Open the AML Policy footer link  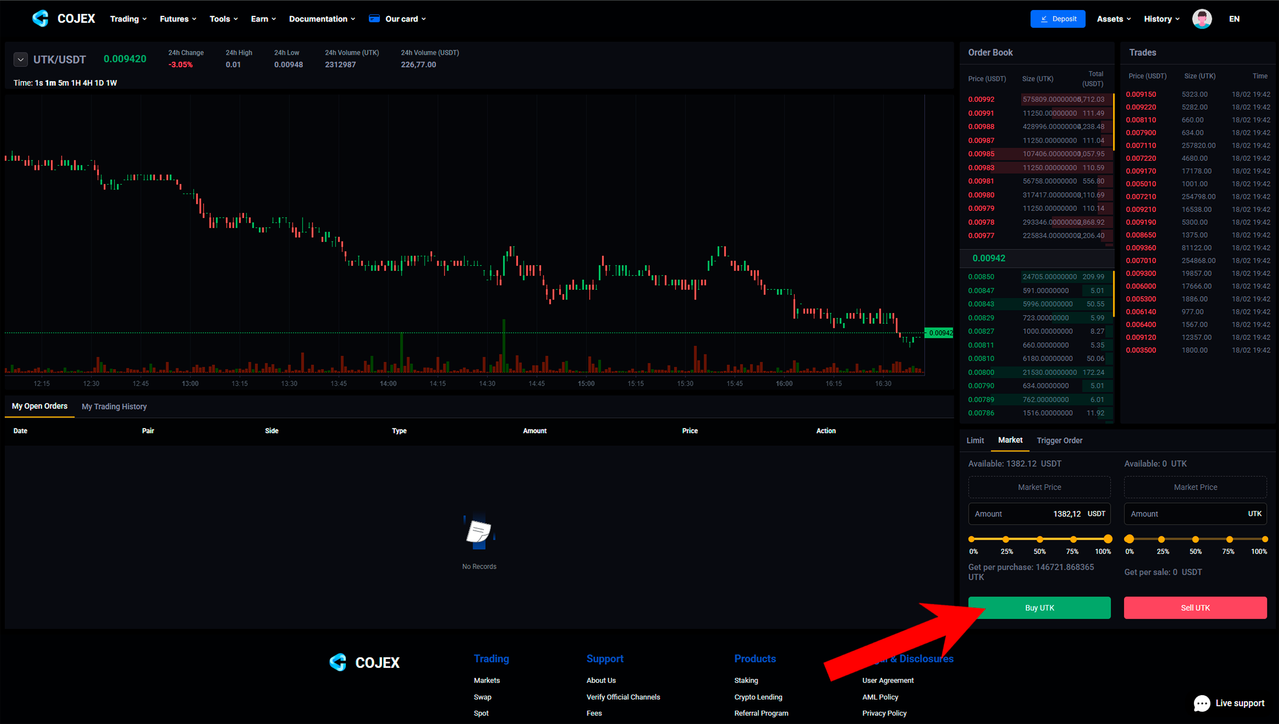(880, 697)
